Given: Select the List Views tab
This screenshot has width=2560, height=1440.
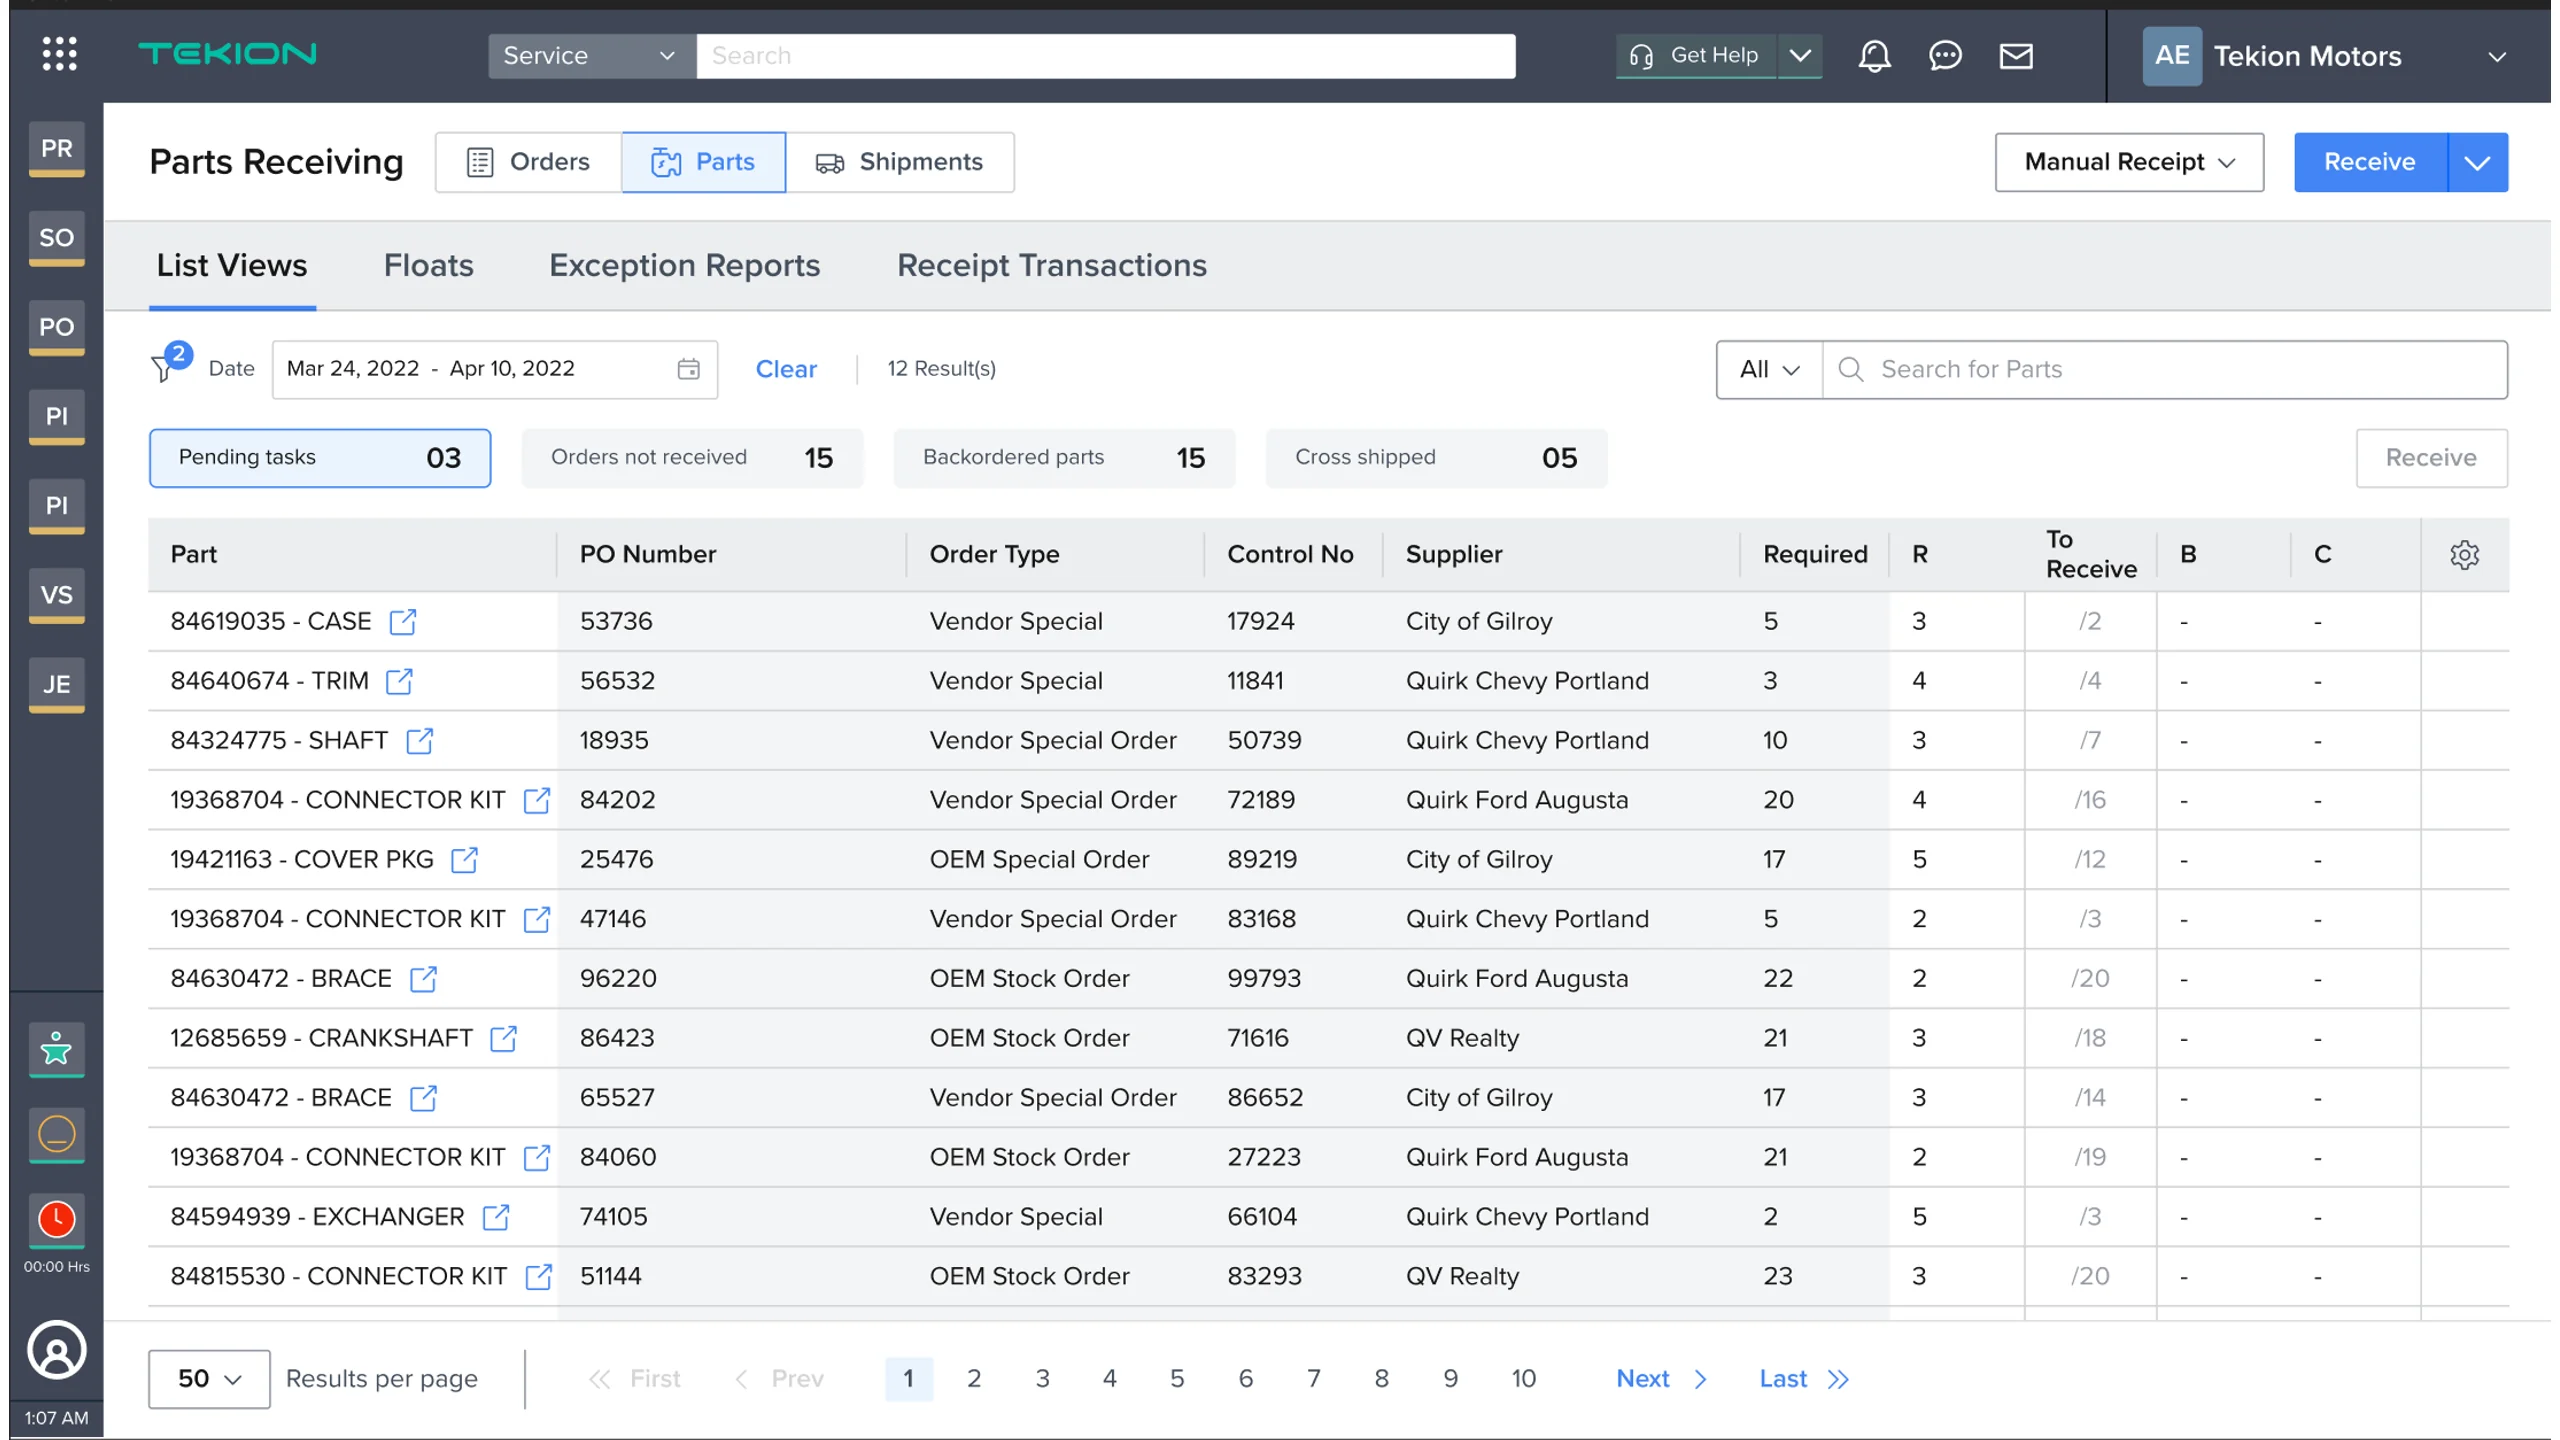Looking at the screenshot, I should (x=232, y=265).
